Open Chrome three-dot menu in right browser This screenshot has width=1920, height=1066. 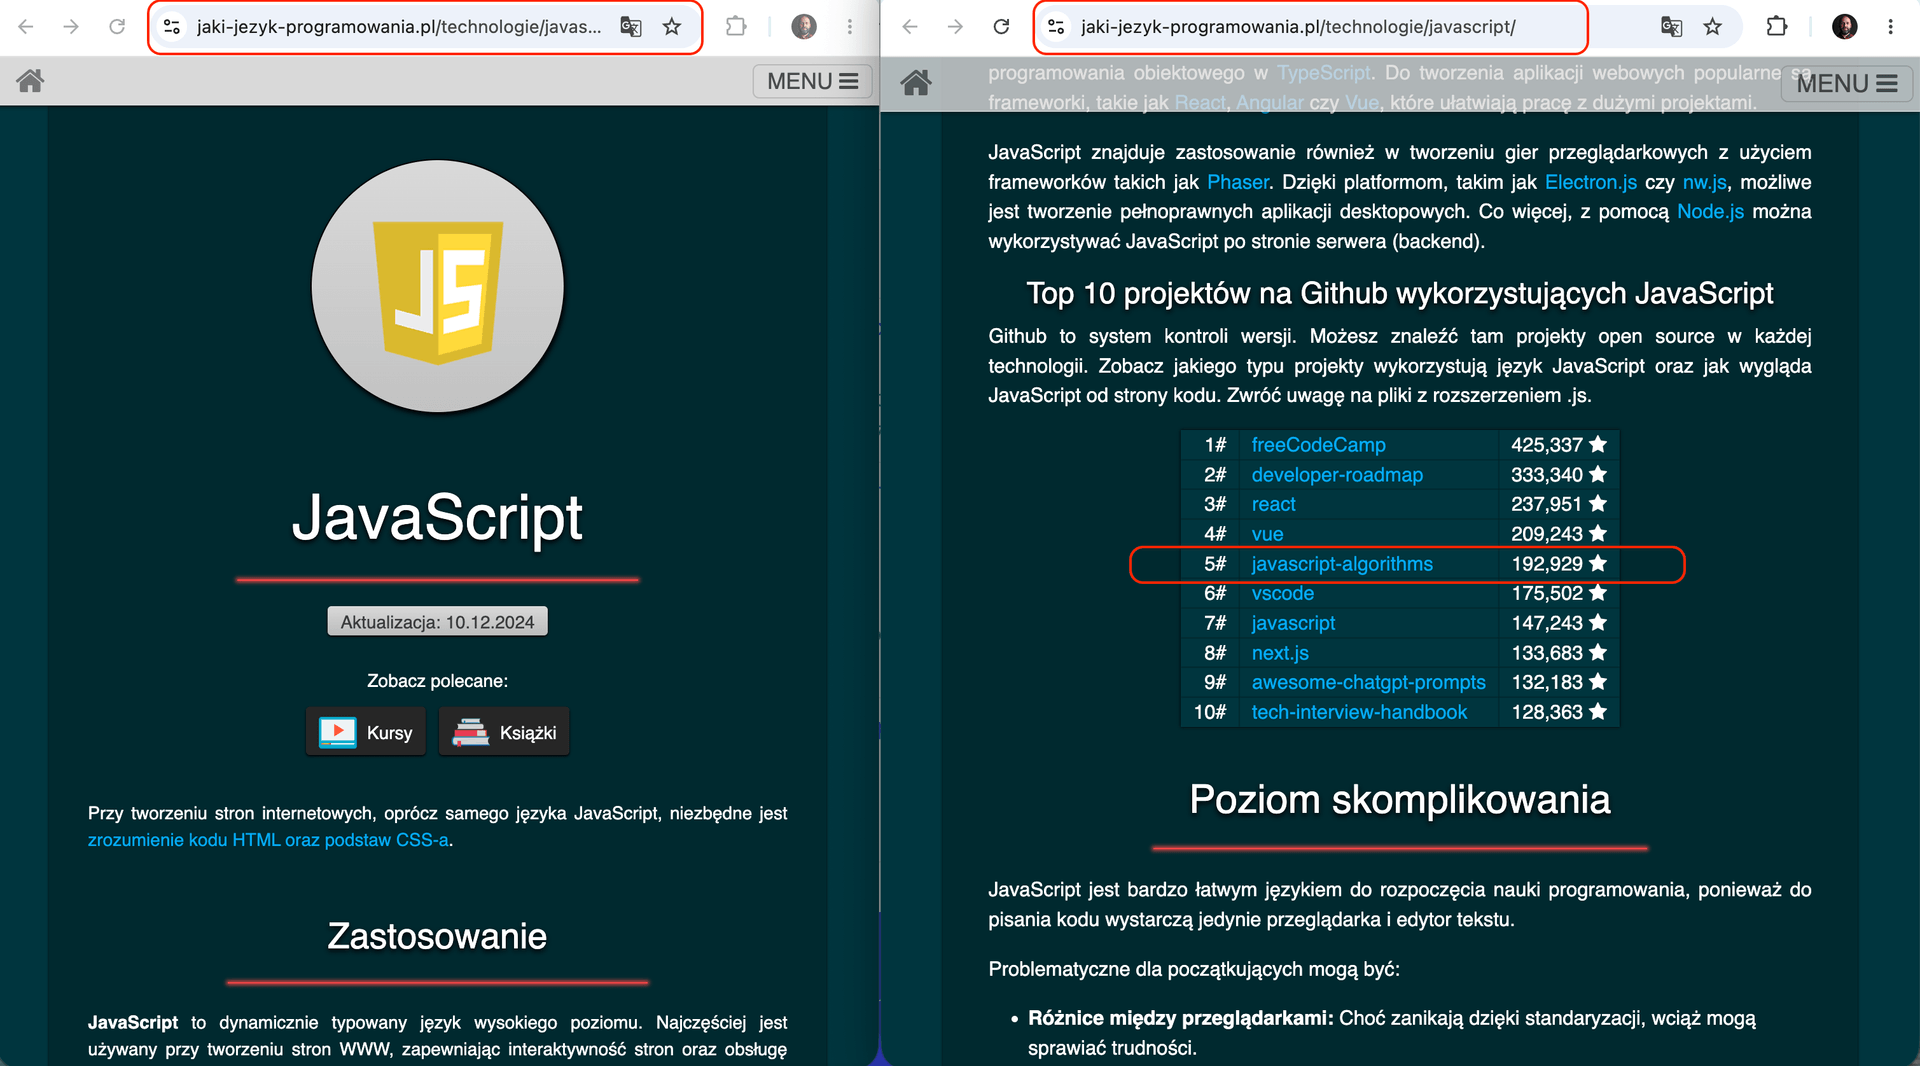1890,27
